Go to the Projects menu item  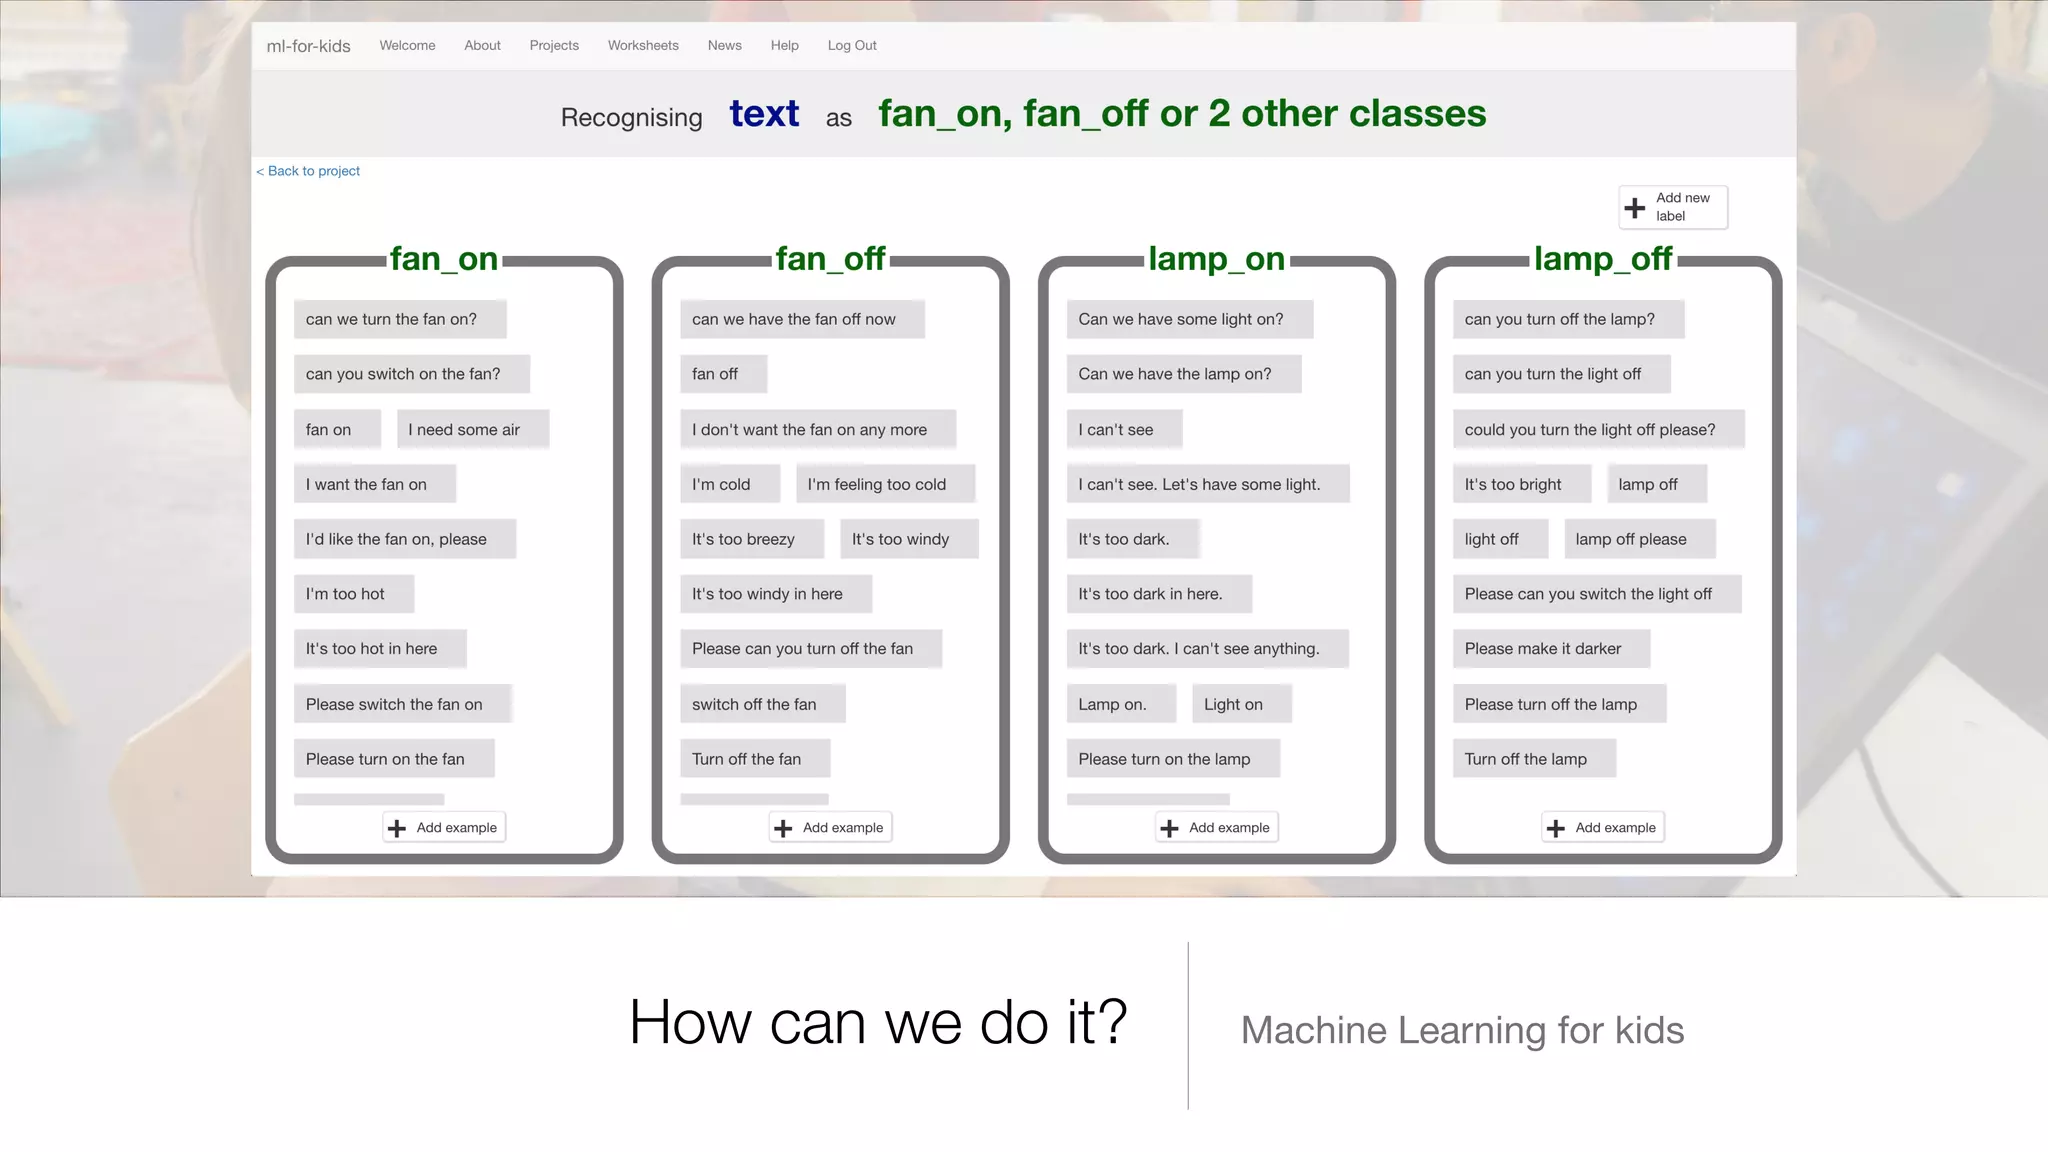coord(554,46)
